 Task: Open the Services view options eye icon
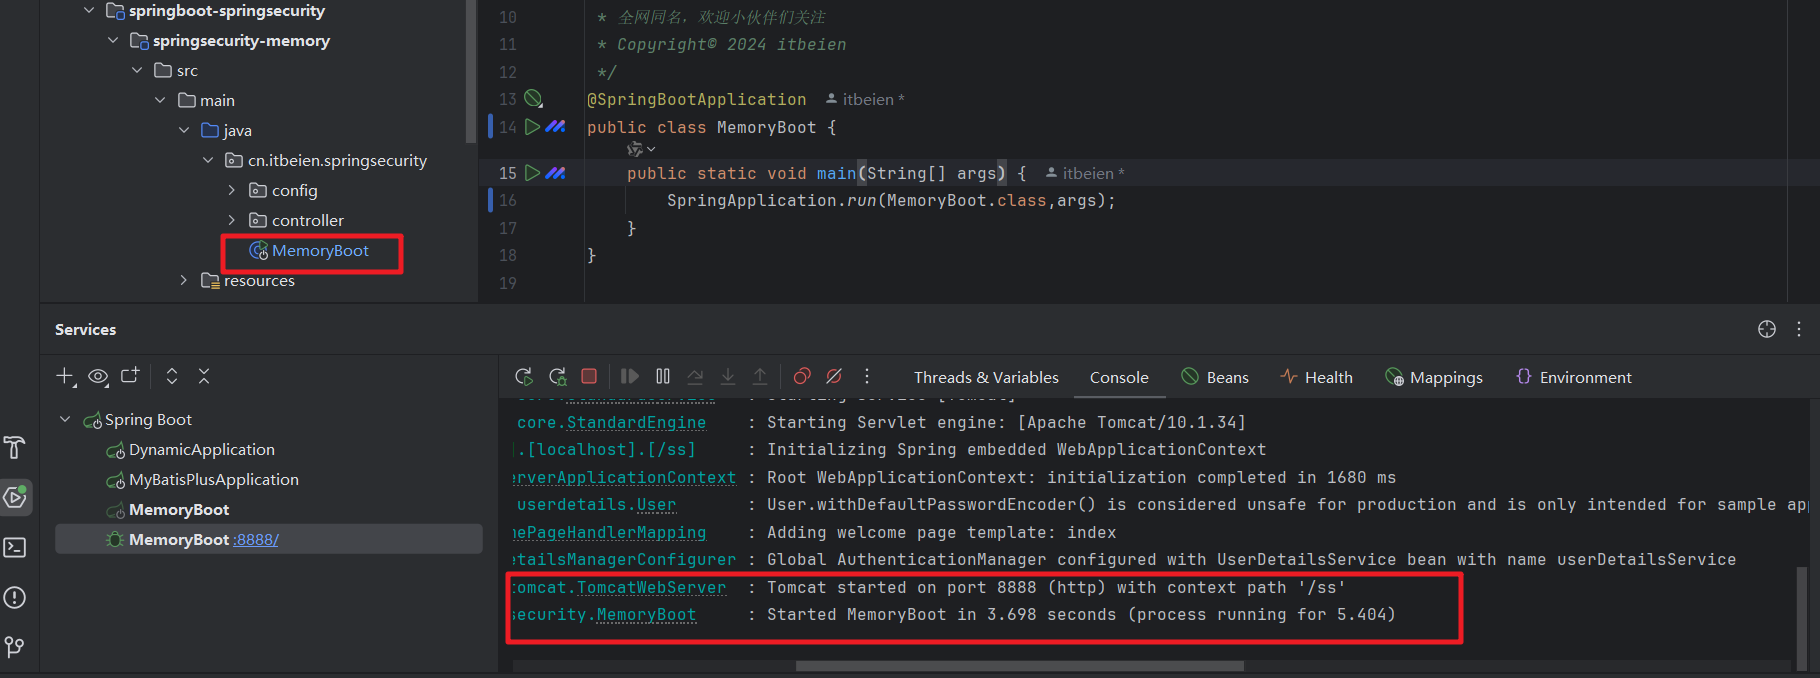click(x=98, y=376)
